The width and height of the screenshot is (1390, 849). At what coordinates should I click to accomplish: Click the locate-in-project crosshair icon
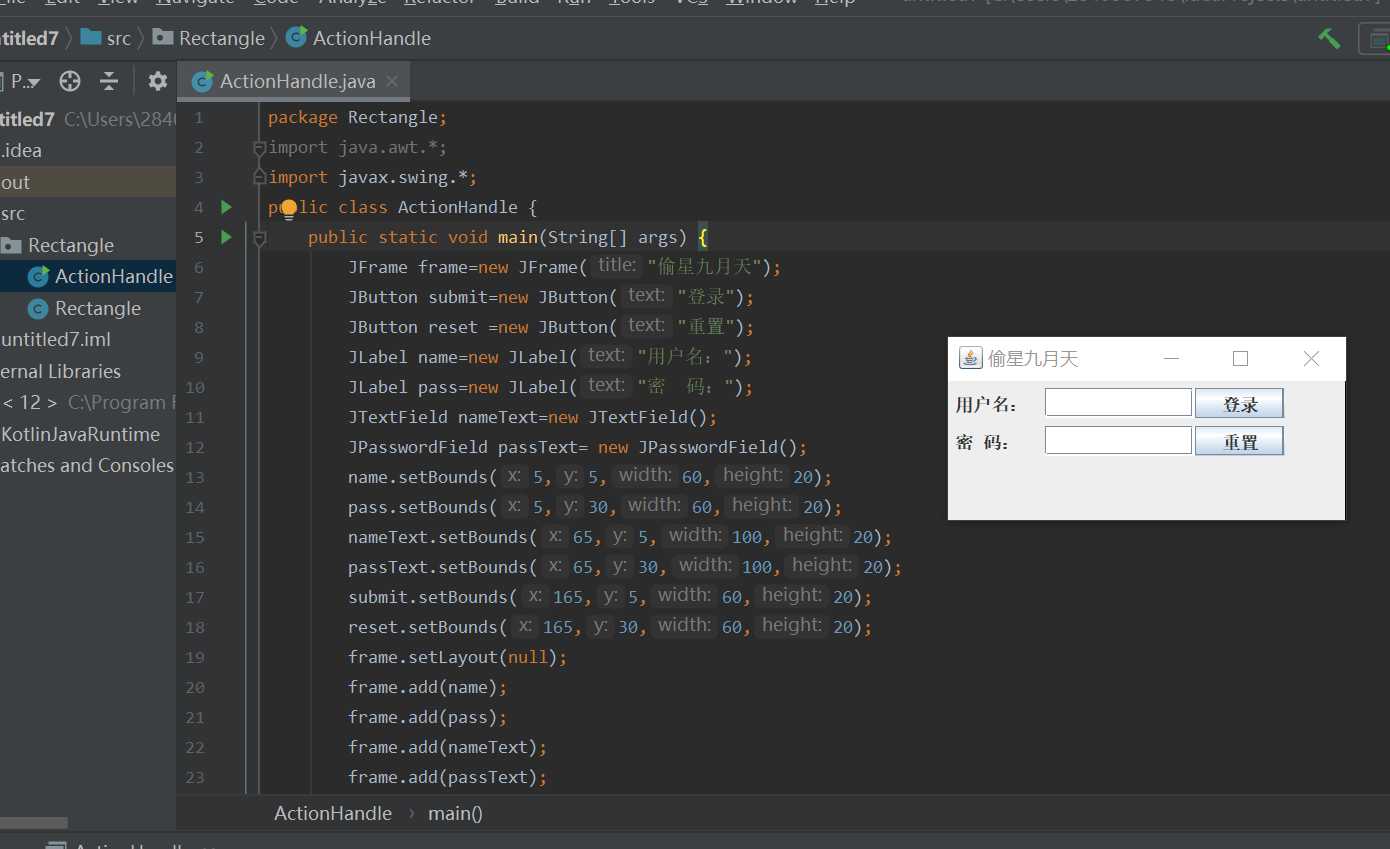pos(69,81)
